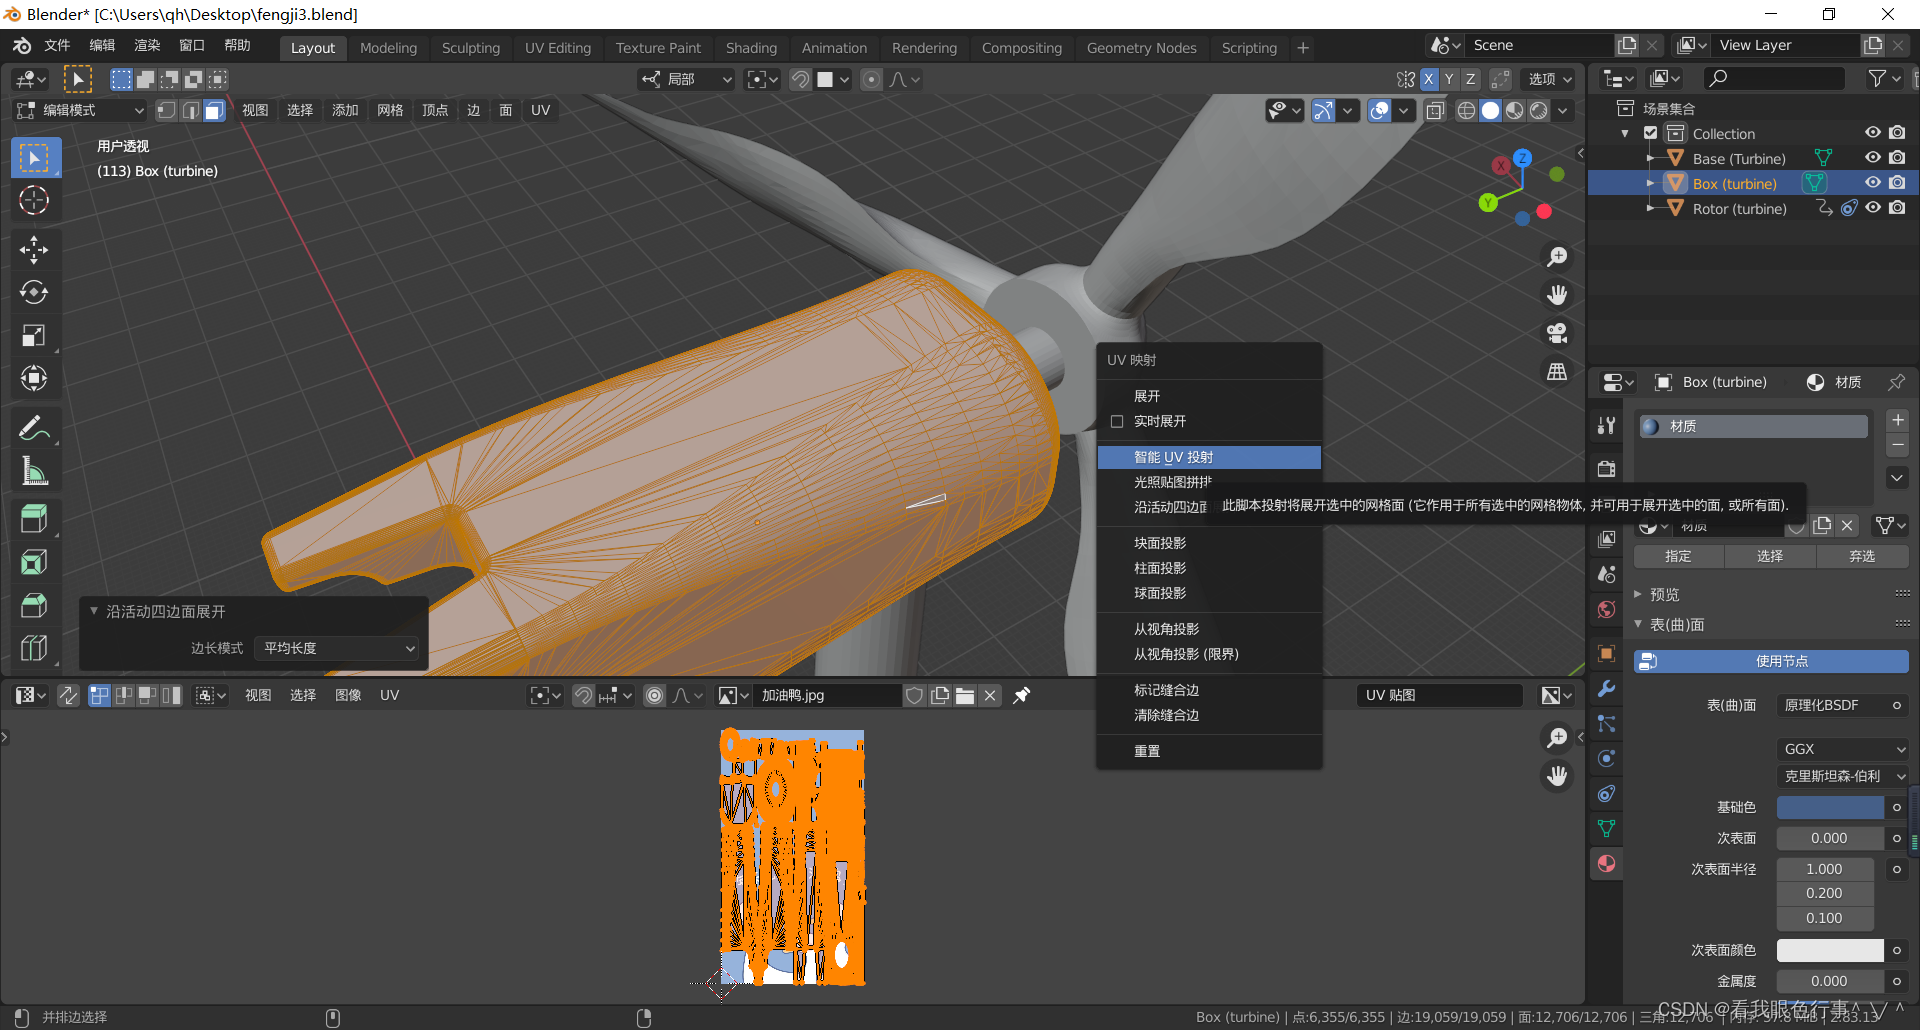Toggle X axis mirror button
The image size is (1920, 1030).
click(x=1429, y=80)
